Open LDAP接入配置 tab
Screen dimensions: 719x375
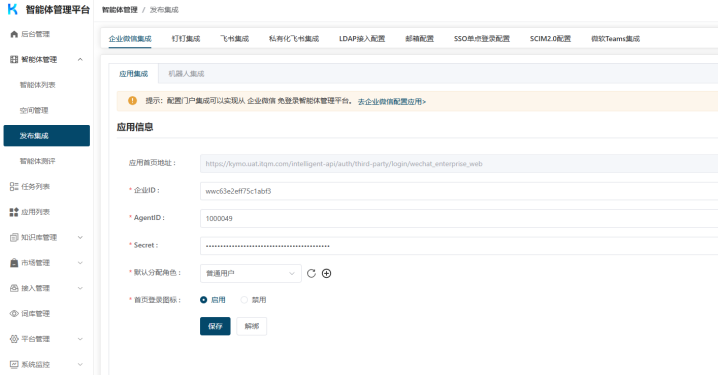362,39
